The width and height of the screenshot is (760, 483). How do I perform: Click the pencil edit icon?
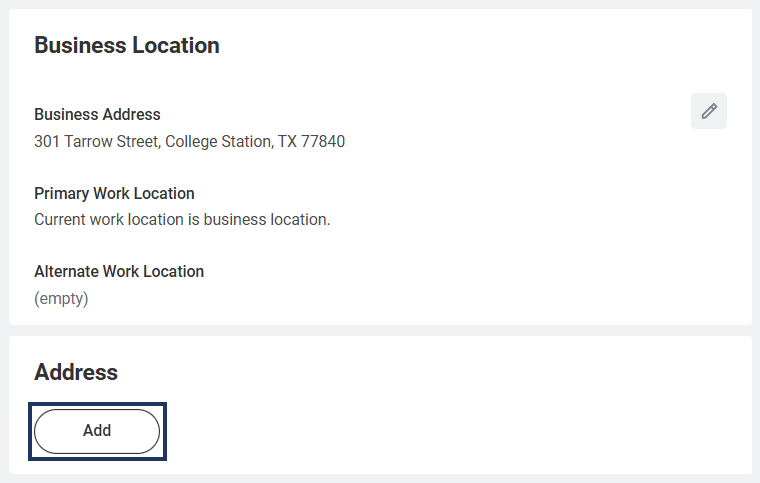click(x=709, y=111)
